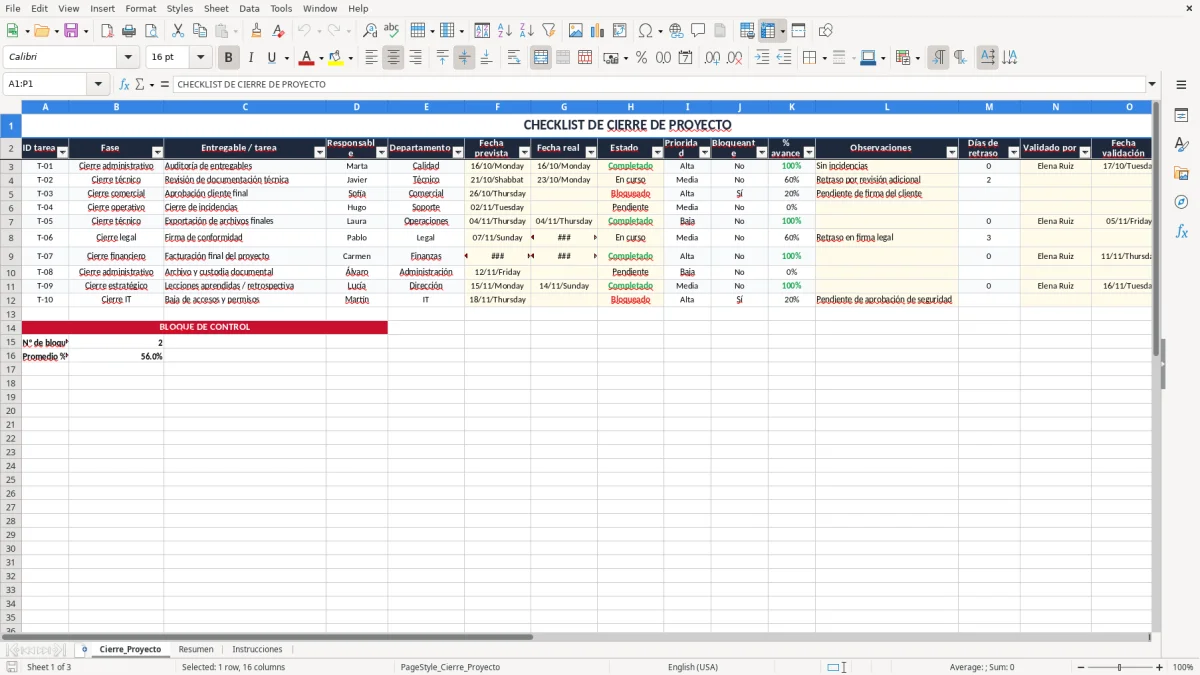Open Find & Replace icon
The width and height of the screenshot is (1200, 675).
[x=370, y=31]
